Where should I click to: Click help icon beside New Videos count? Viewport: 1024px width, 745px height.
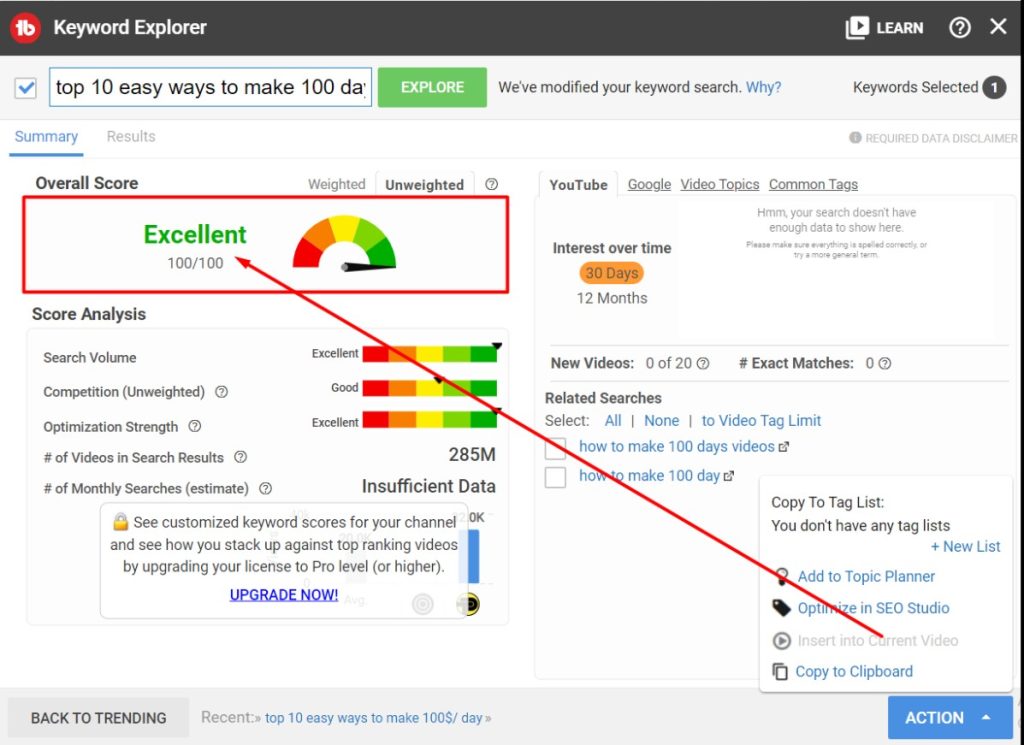click(x=703, y=364)
